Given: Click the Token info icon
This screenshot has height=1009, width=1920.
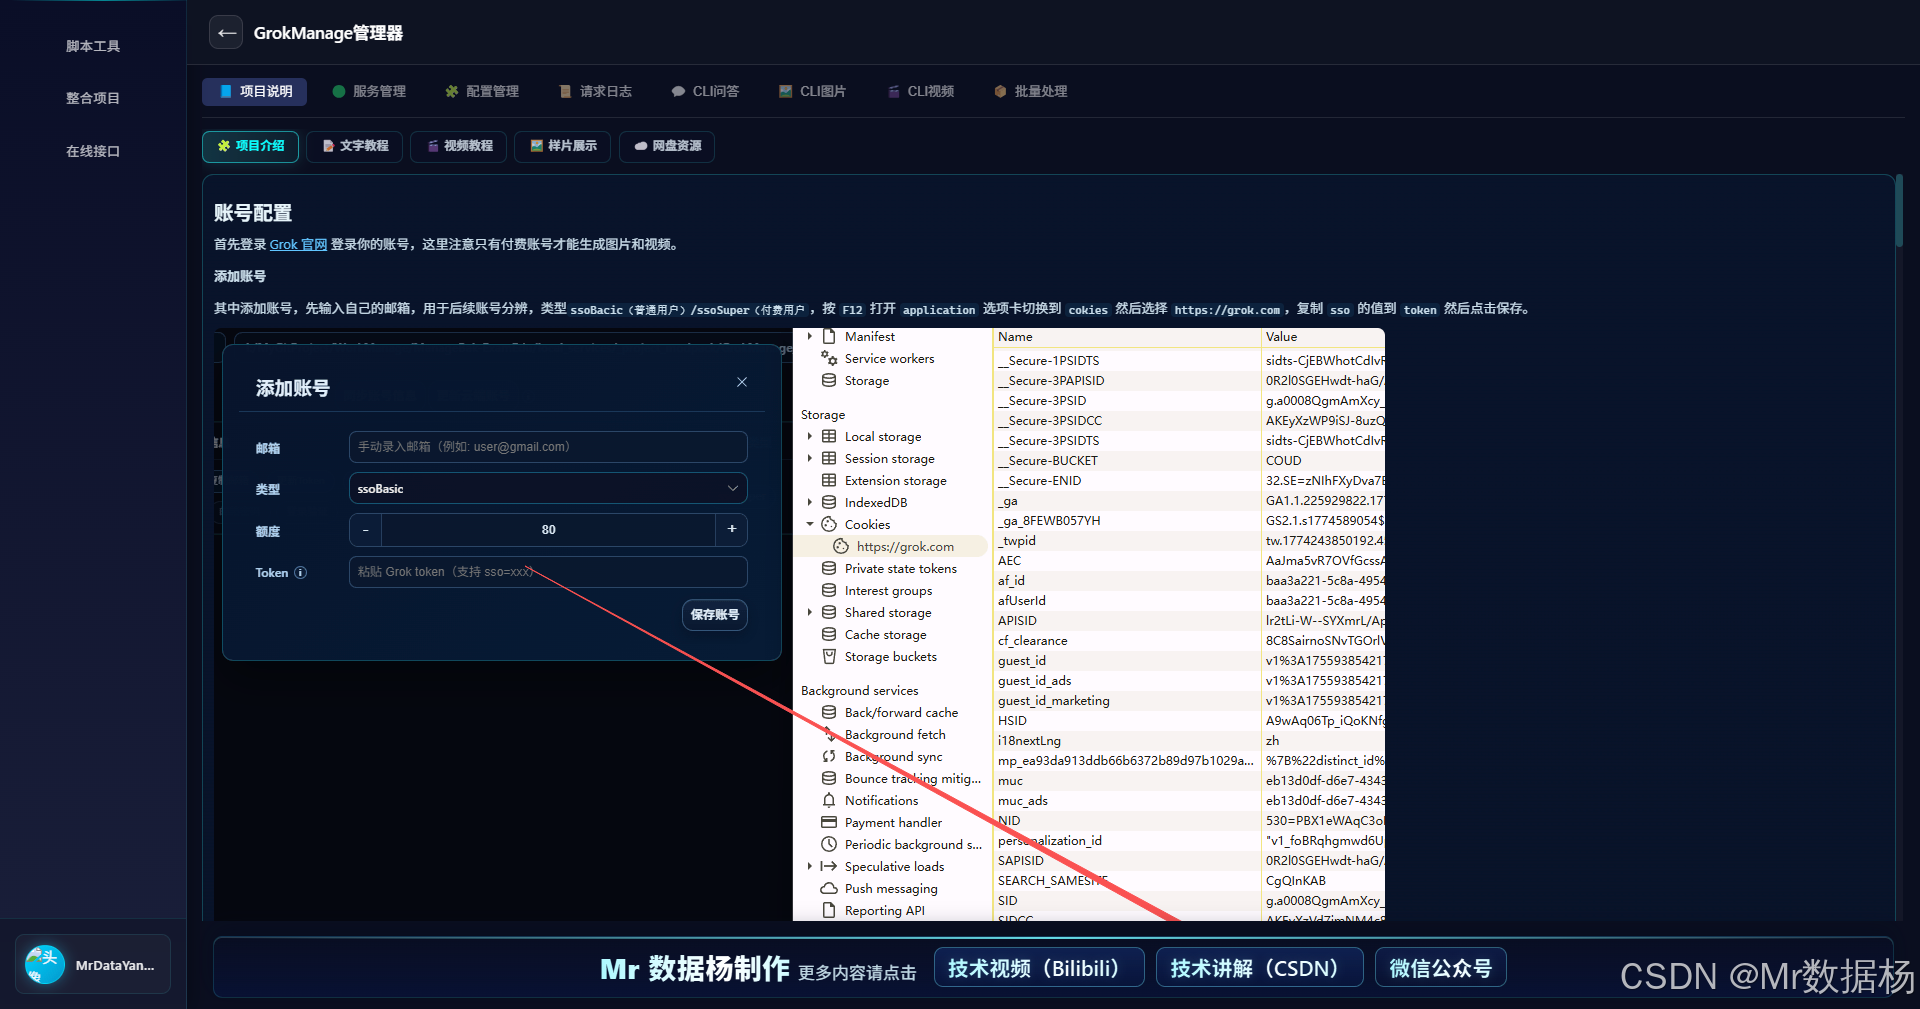Looking at the screenshot, I should [301, 573].
